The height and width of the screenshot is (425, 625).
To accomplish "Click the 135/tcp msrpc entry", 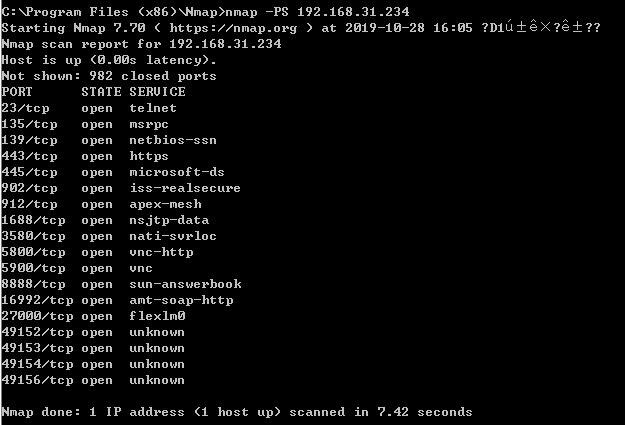I will [x=75, y=124].
